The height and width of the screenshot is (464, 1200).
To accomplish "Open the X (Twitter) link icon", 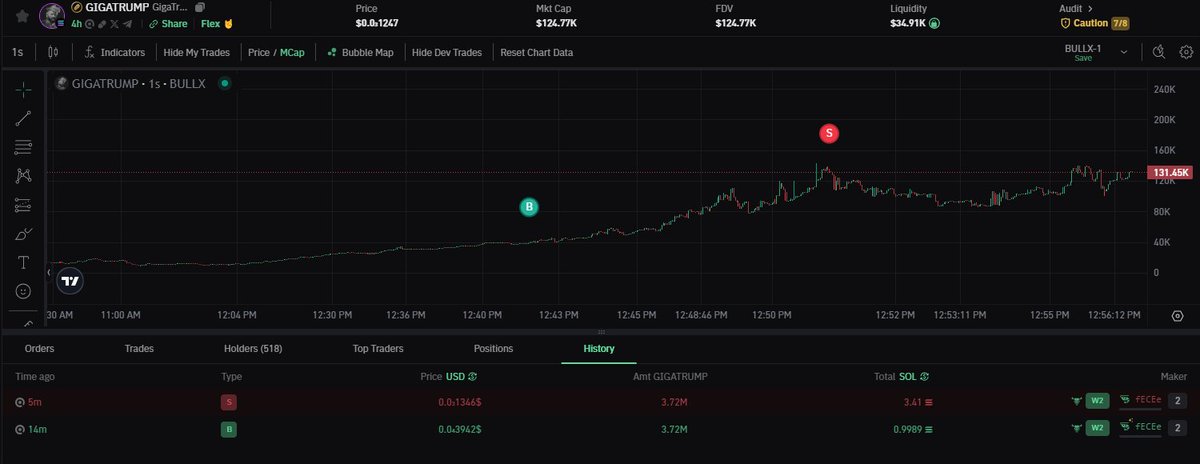I will (x=114, y=24).
